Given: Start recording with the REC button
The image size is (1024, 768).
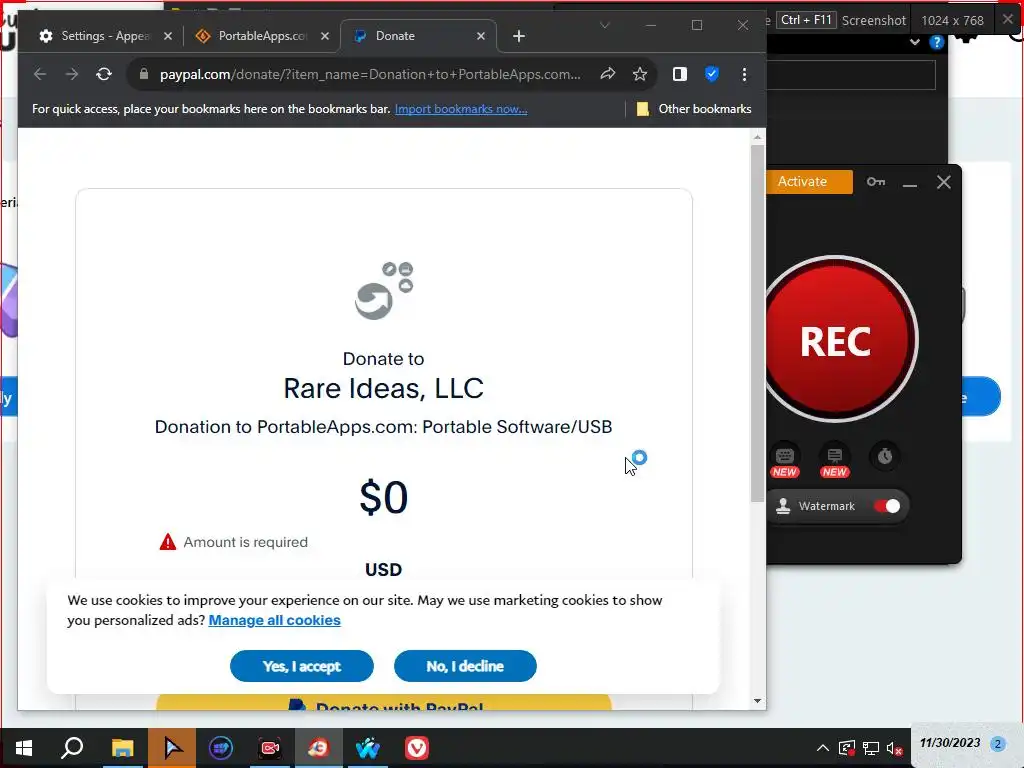Looking at the screenshot, I should point(837,340).
